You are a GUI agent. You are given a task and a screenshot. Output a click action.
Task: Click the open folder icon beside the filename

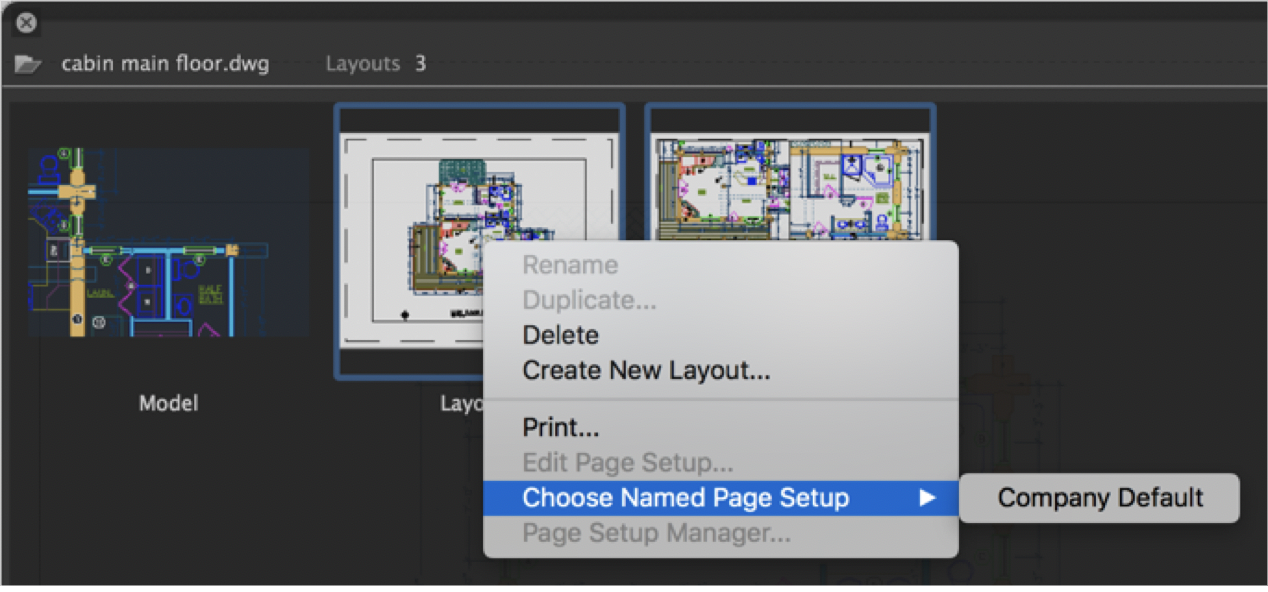(28, 64)
